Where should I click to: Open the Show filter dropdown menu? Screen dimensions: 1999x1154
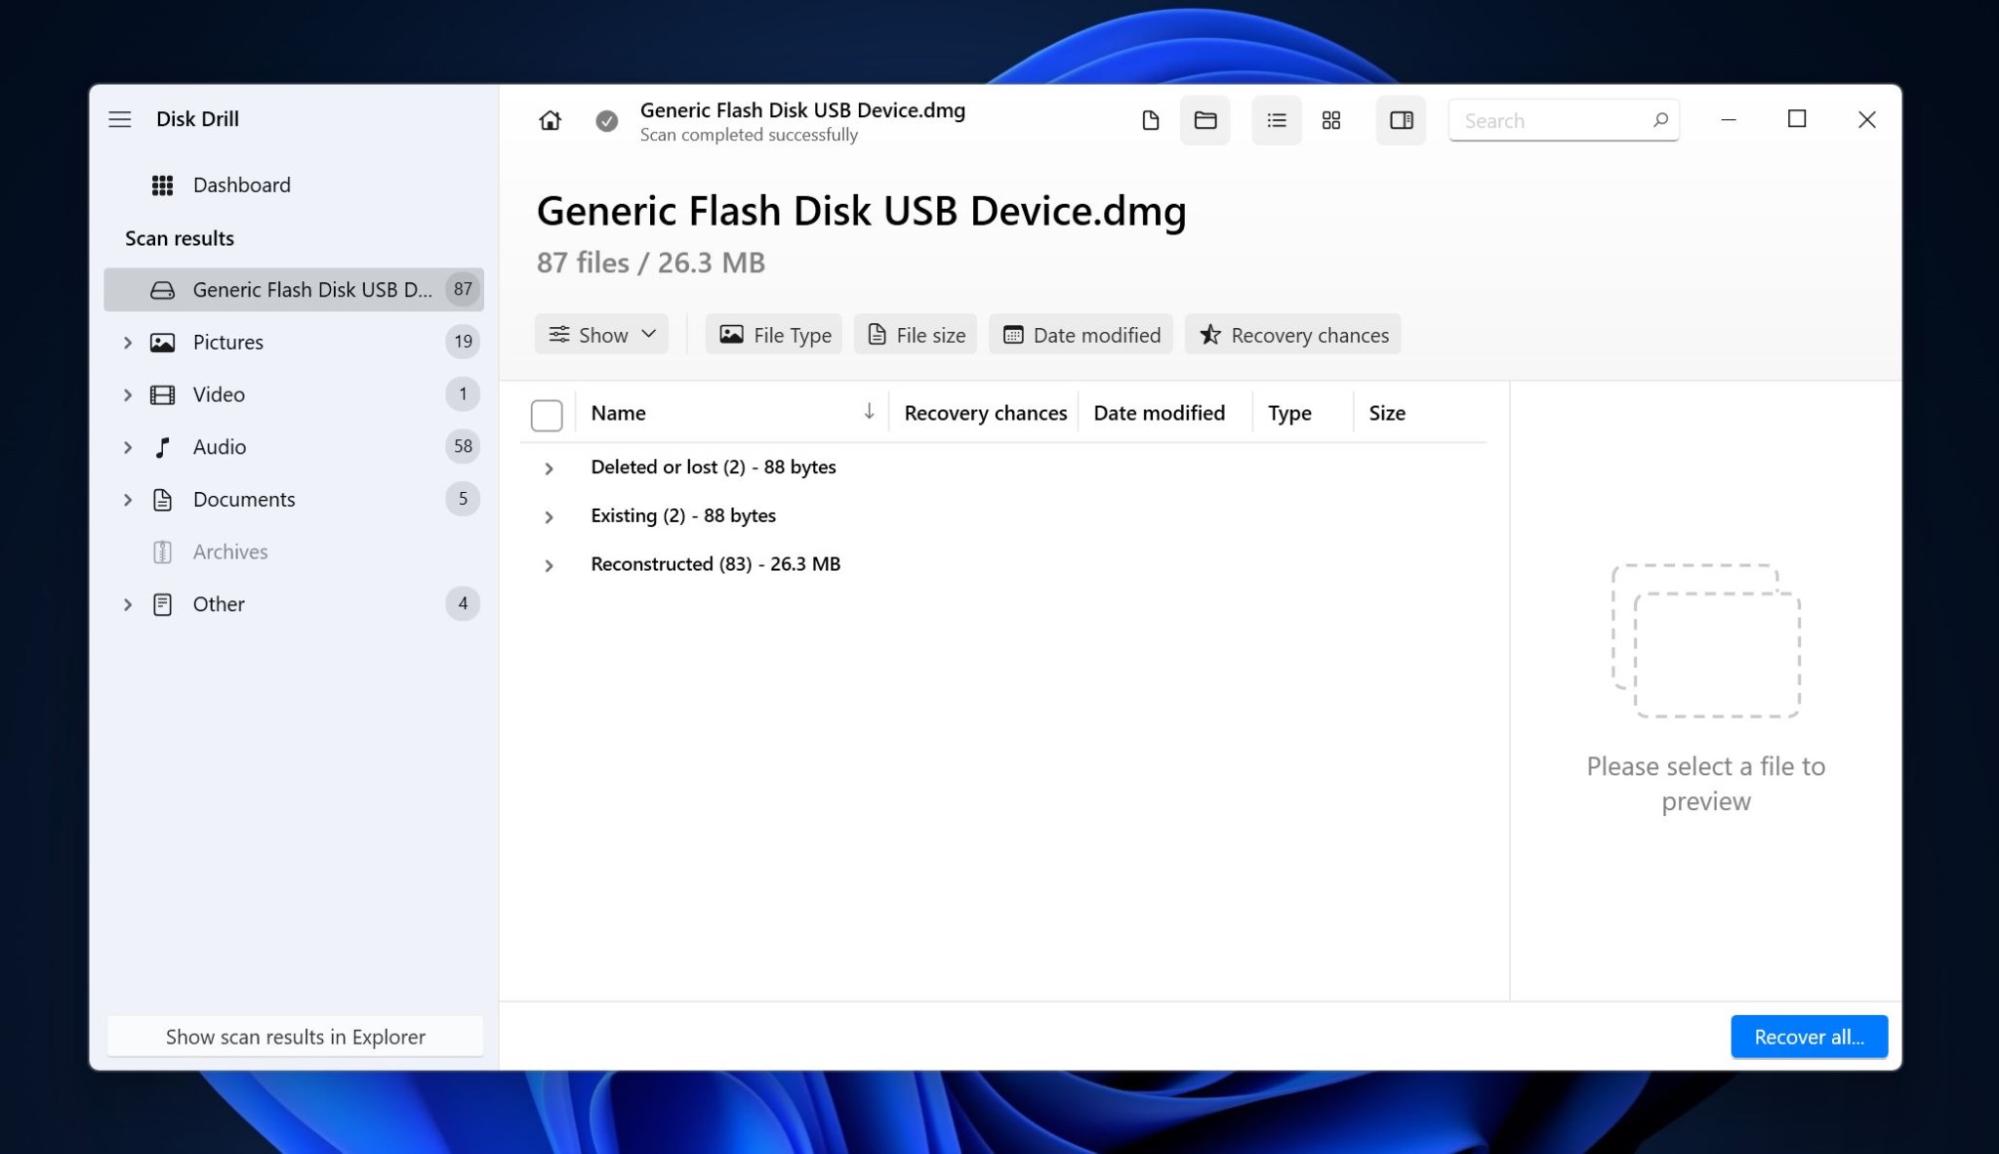[x=600, y=334]
